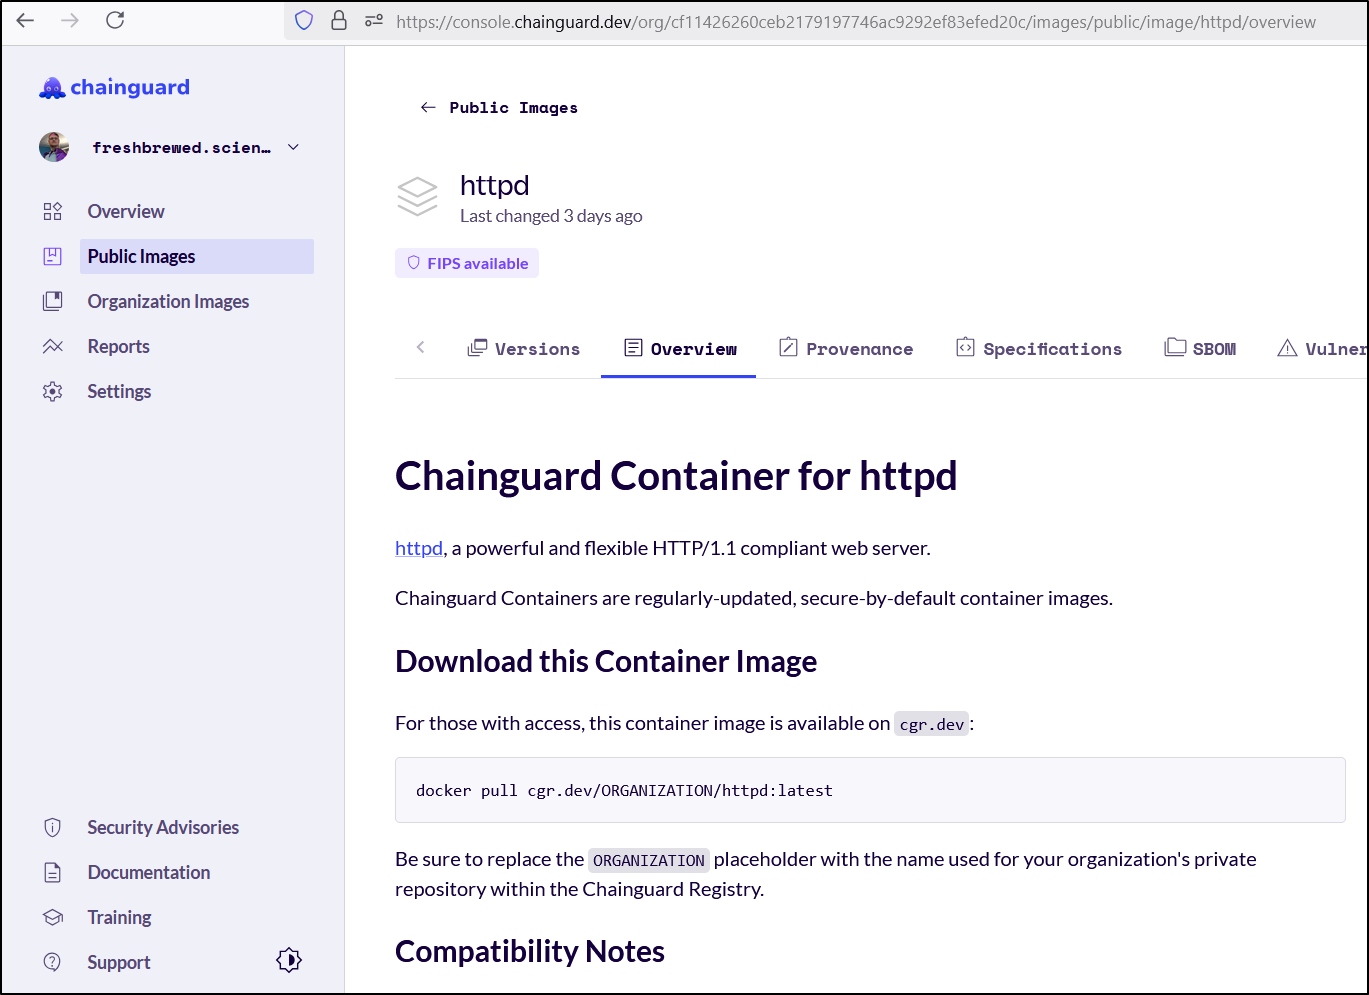Screen dimensions: 1369x995
Task: Click the Security Advisories shield icon
Action: coord(53,827)
